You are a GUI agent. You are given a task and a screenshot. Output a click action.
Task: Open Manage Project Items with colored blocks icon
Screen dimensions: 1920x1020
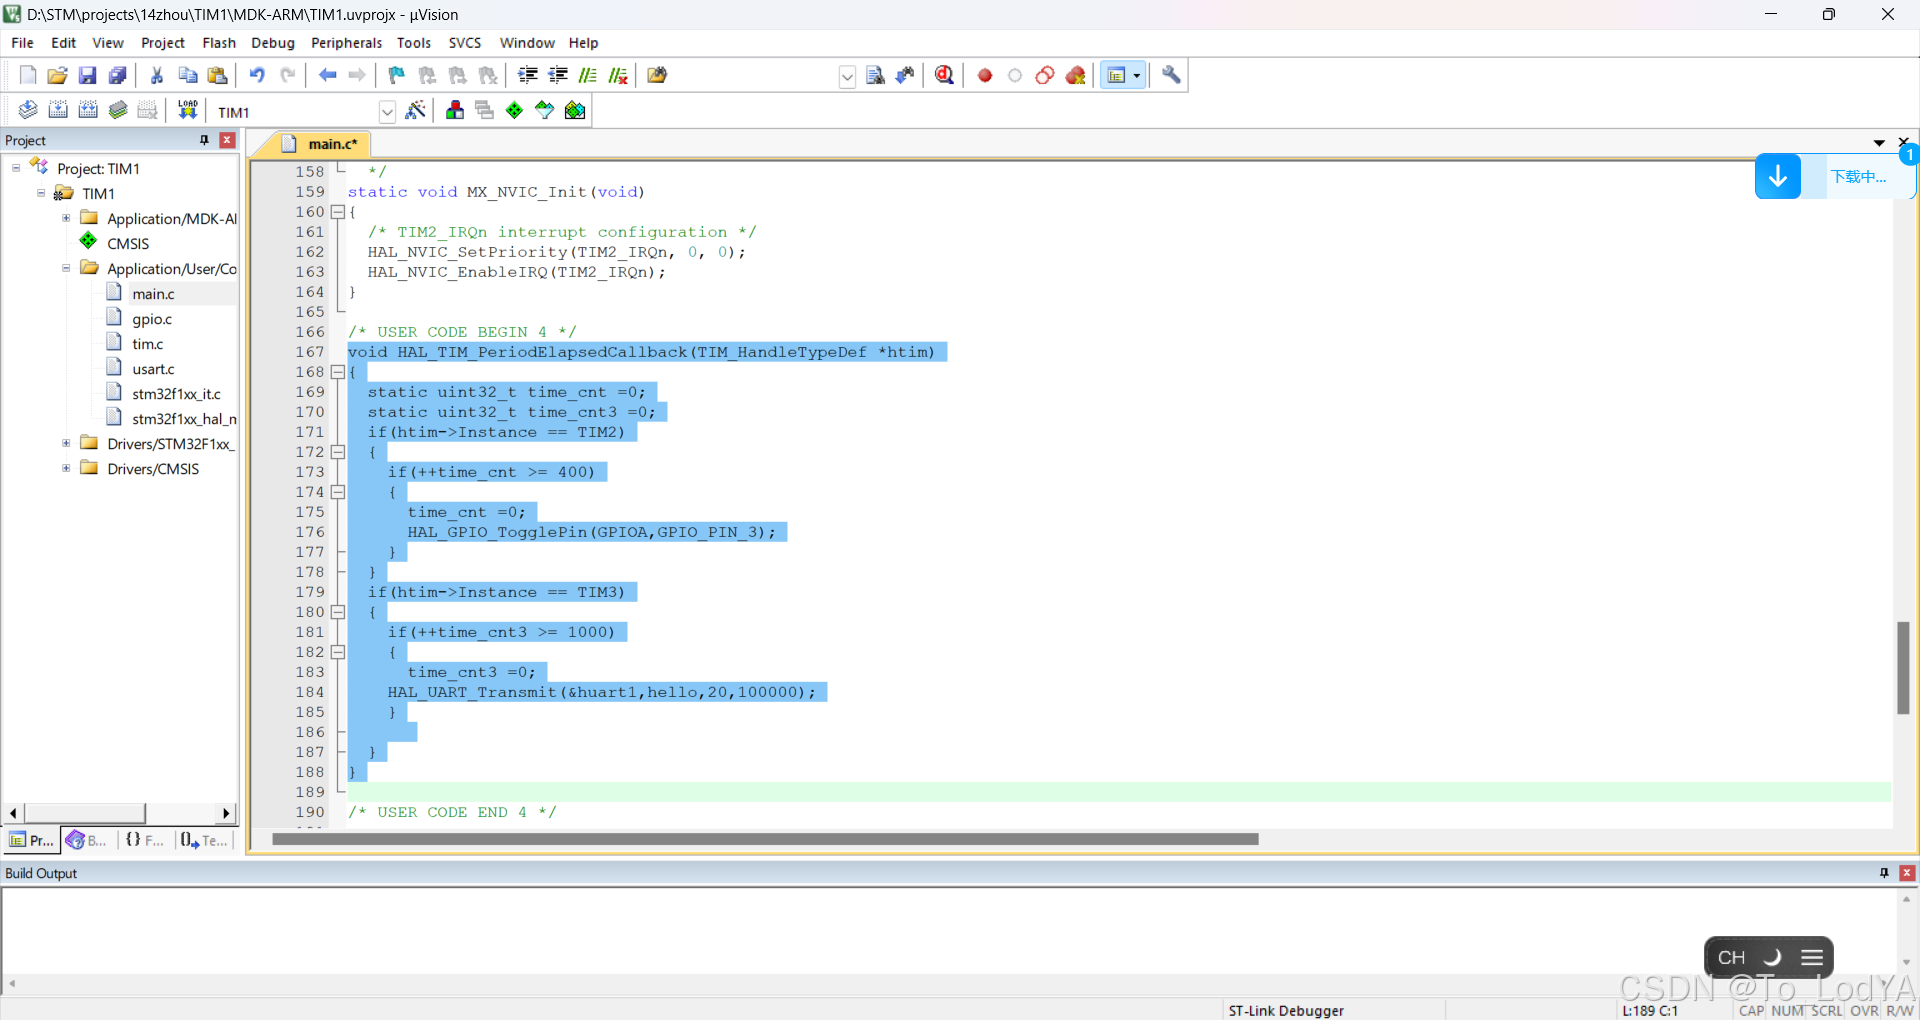[455, 110]
